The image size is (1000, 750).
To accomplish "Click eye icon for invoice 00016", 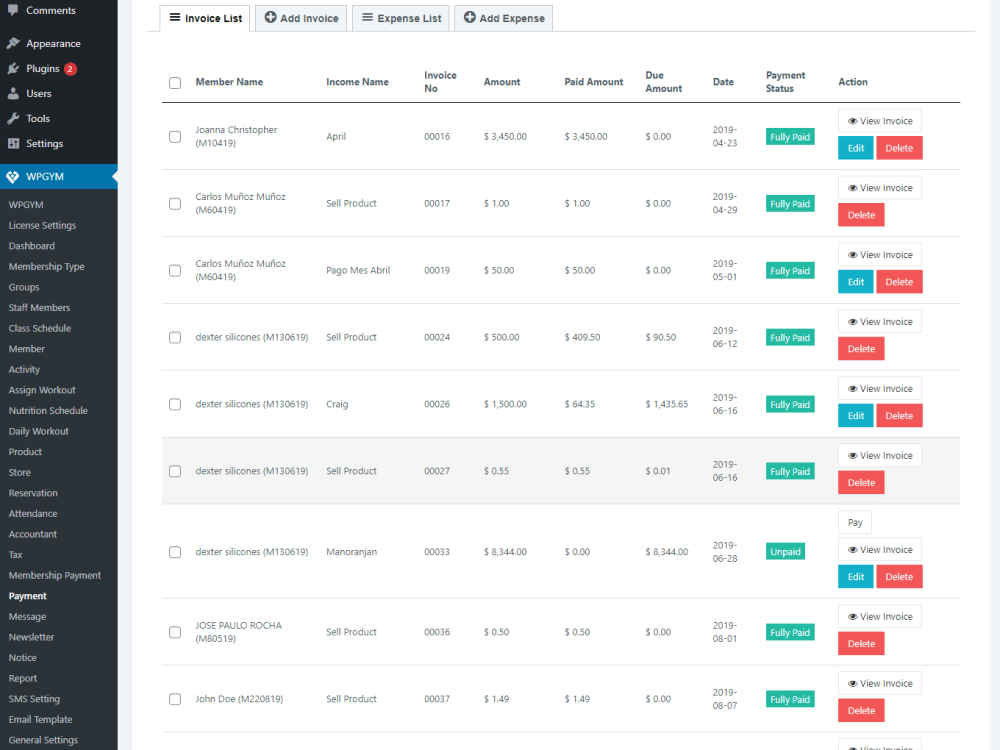I will 852,121.
